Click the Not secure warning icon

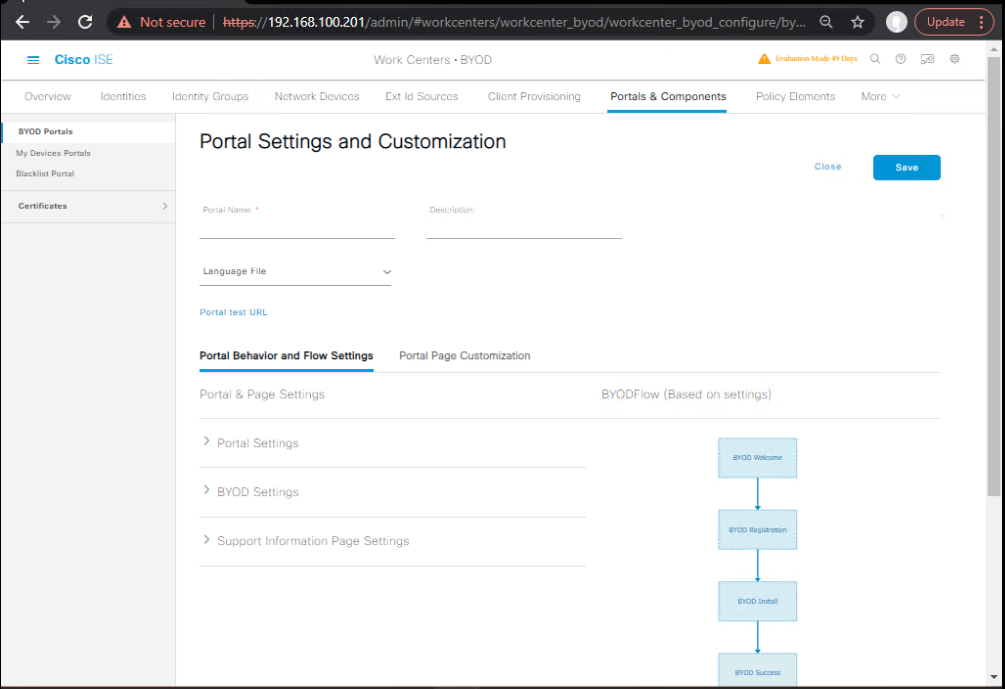point(124,22)
